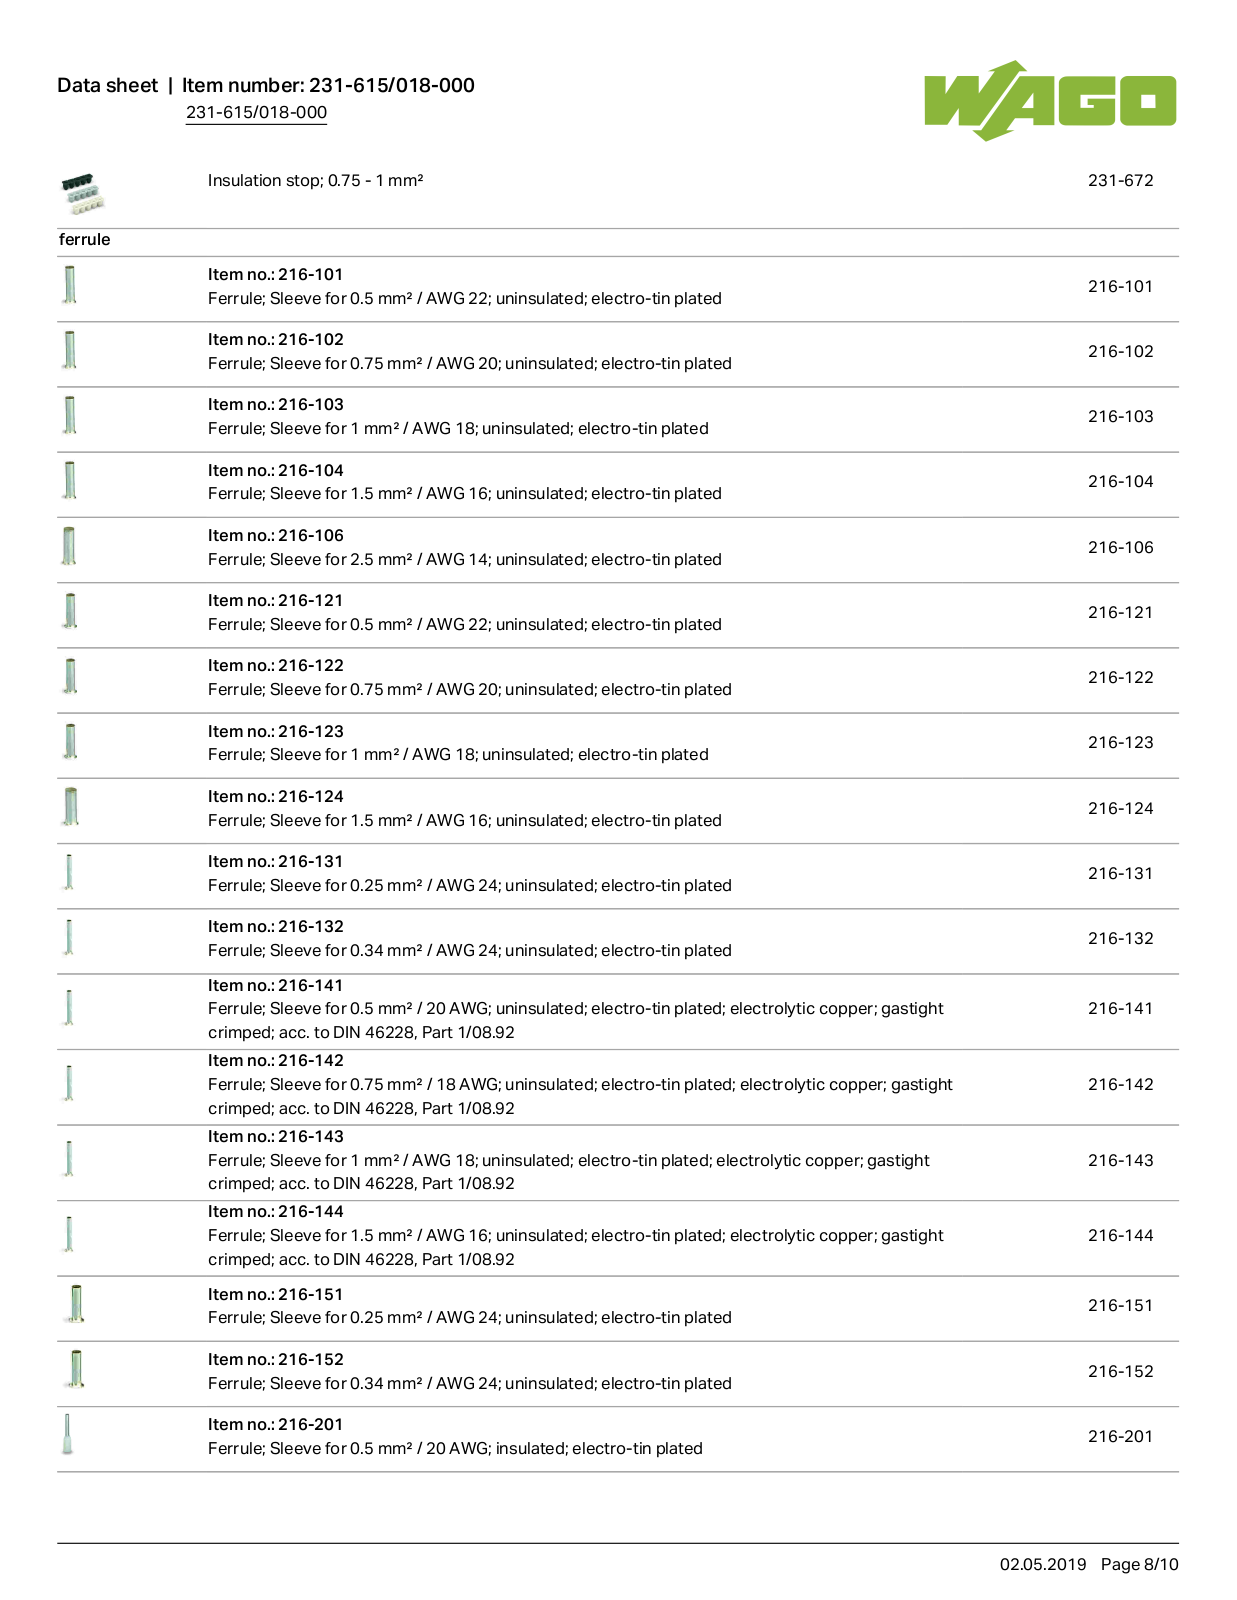Viewport: 1237px width, 1600px height.
Task: Click the 'Item no.: 216-132' heading
Action: tap(275, 926)
